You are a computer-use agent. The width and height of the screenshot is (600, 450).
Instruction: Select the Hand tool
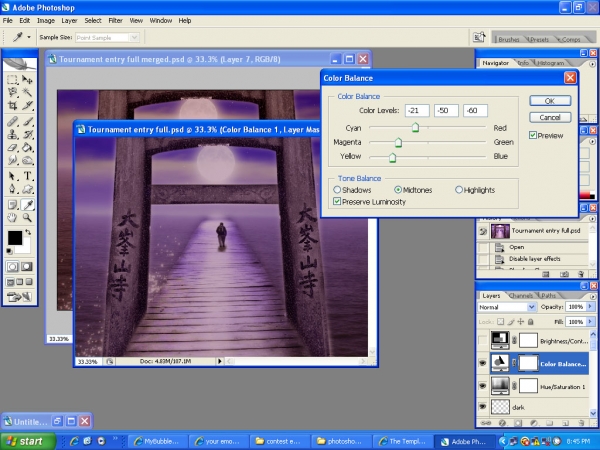tap(12, 218)
